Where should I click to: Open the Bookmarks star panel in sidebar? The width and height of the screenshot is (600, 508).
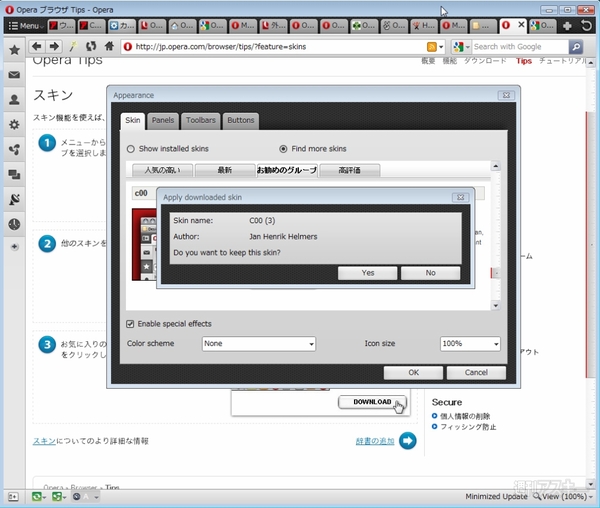[x=14, y=50]
